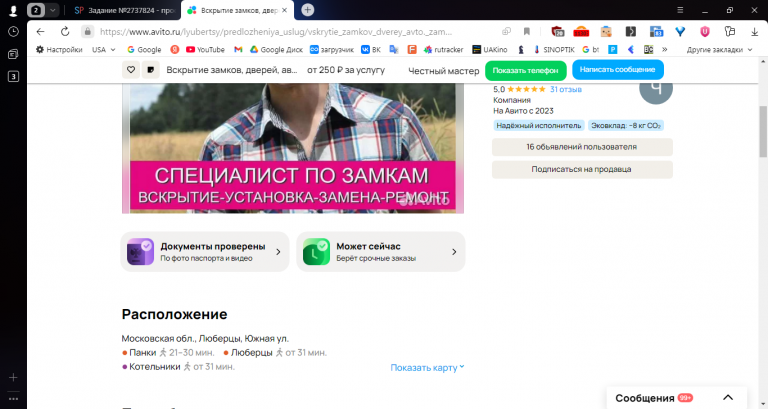The image size is (768, 409).
Task: Open Gmail bookmark icon
Action: click(238, 49)
